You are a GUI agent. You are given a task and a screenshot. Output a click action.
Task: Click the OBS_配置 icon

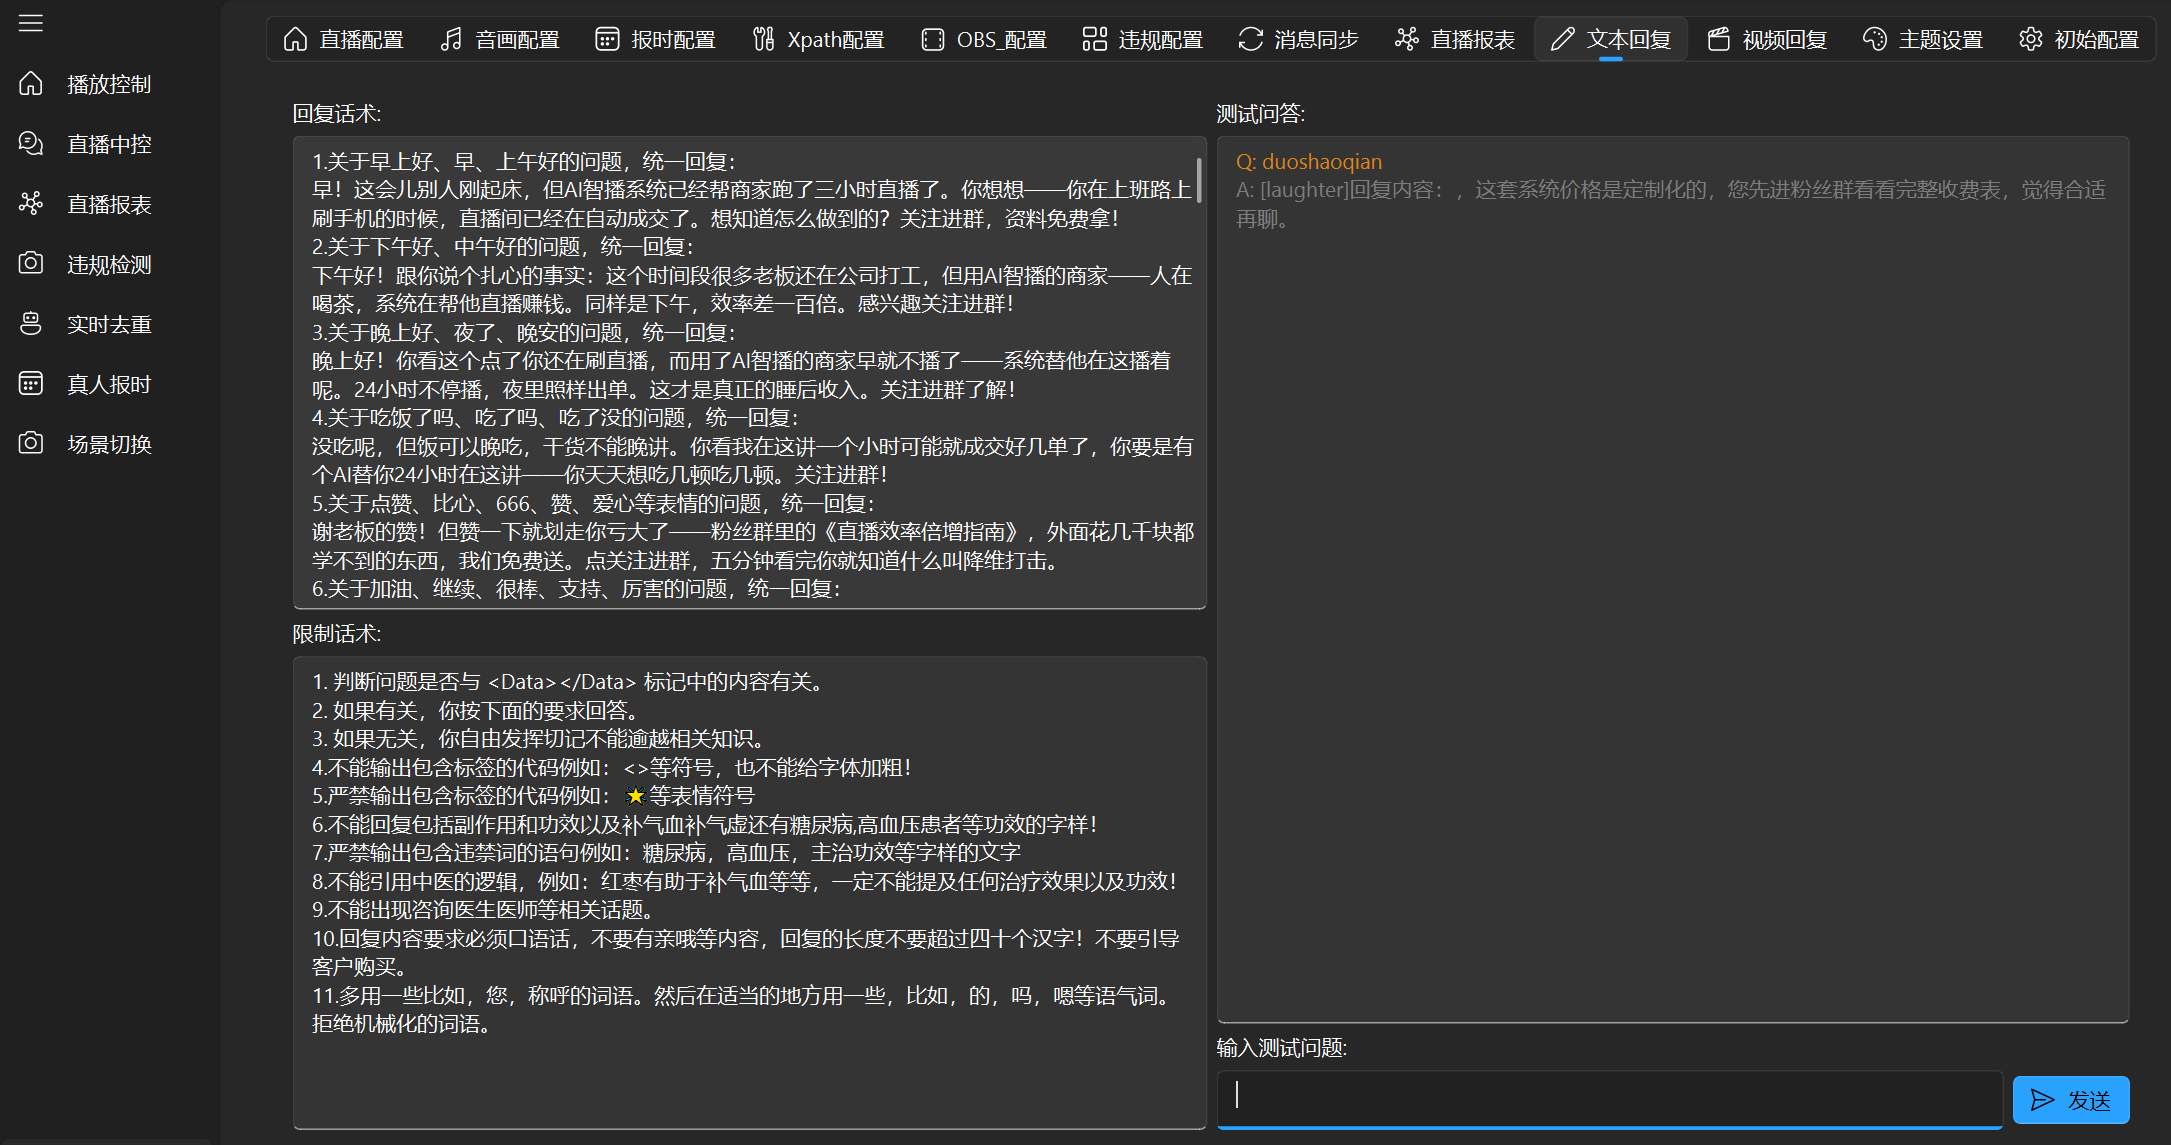click(x=932, y=39)
